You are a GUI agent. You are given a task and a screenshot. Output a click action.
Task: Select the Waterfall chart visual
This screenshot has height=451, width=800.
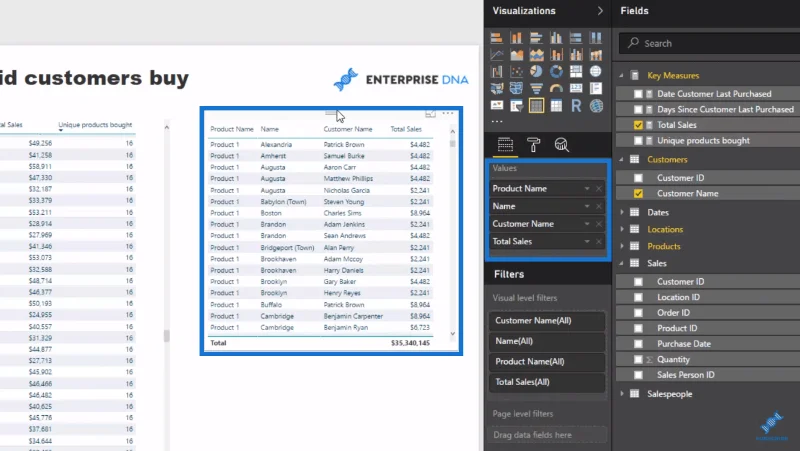point(496,71)
